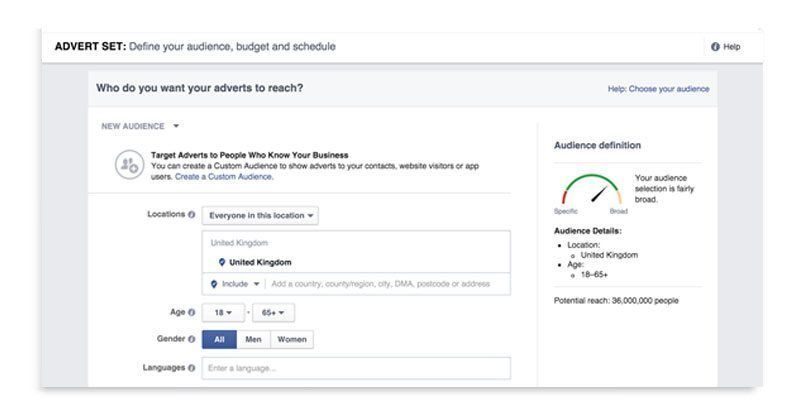The width and height of the screenshot is (800, 405).
Task: Click United Kingdom under Audience Details
Action: (x=609, y=255)
